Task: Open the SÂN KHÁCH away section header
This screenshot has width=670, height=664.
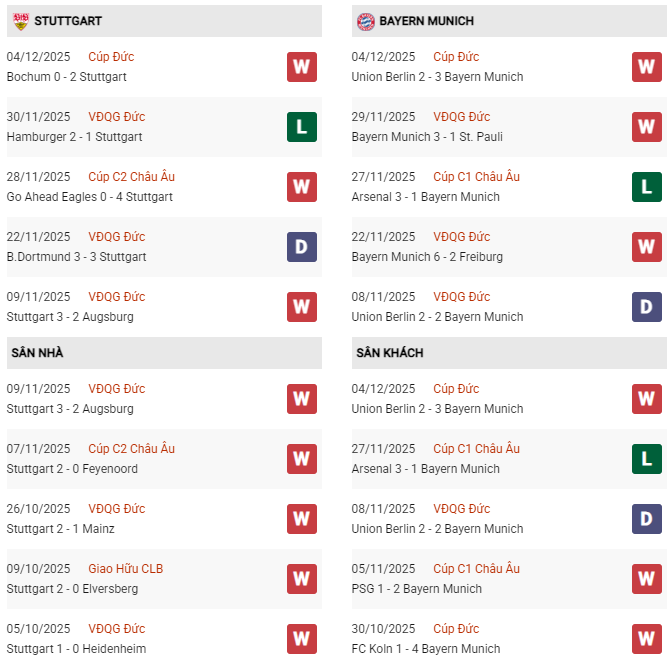Action: [388, 353]
